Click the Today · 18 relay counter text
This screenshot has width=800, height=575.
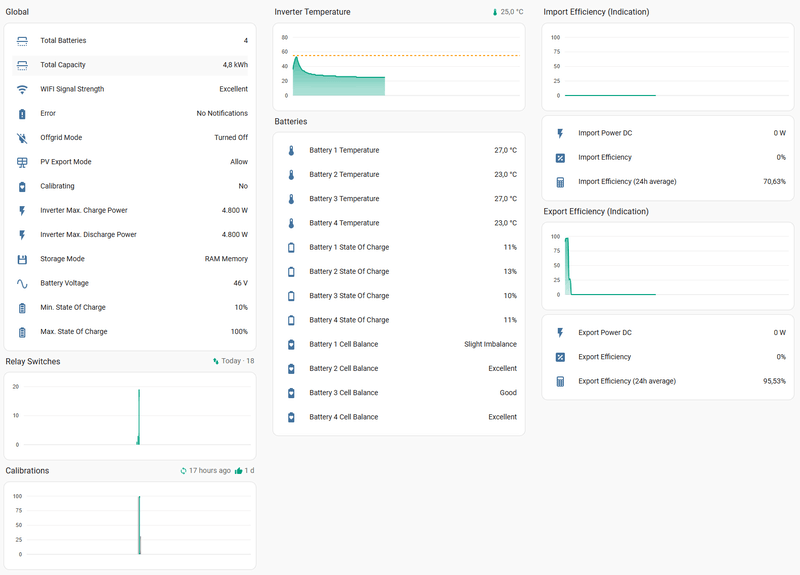click(238, 361)
